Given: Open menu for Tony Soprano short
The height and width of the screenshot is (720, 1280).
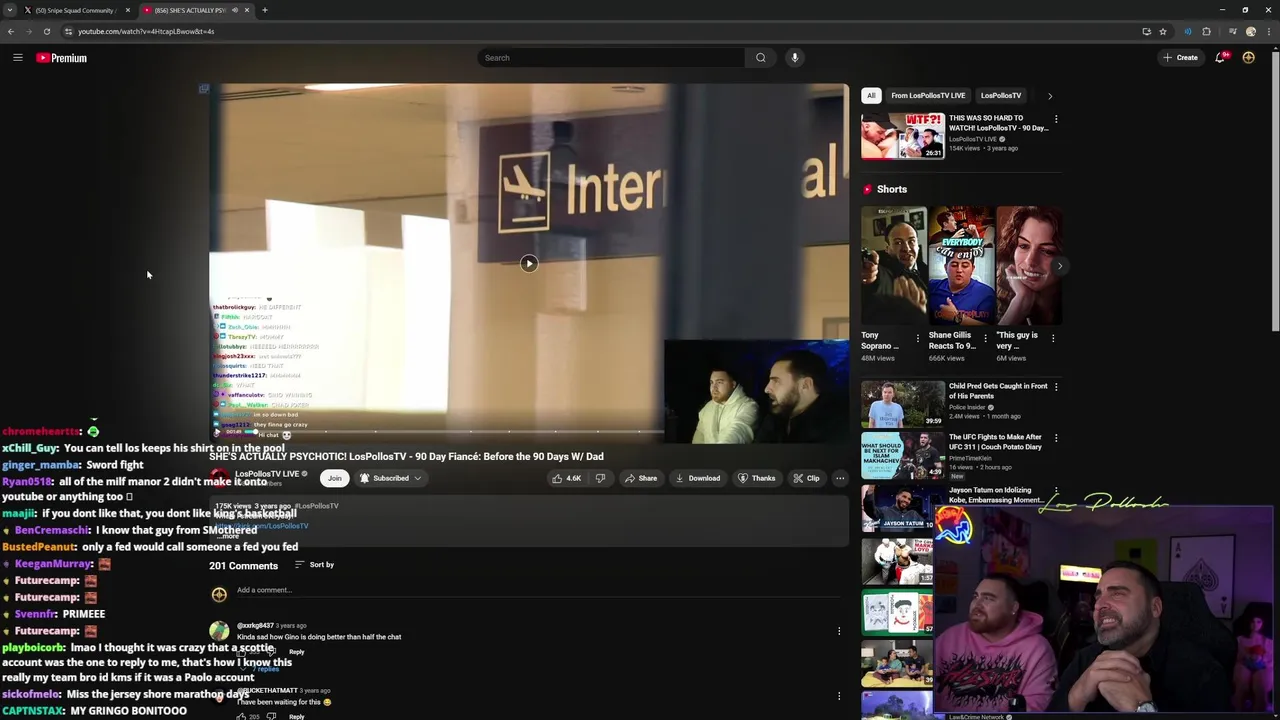Looking at the screenshot, I should [x=918, y=338].
